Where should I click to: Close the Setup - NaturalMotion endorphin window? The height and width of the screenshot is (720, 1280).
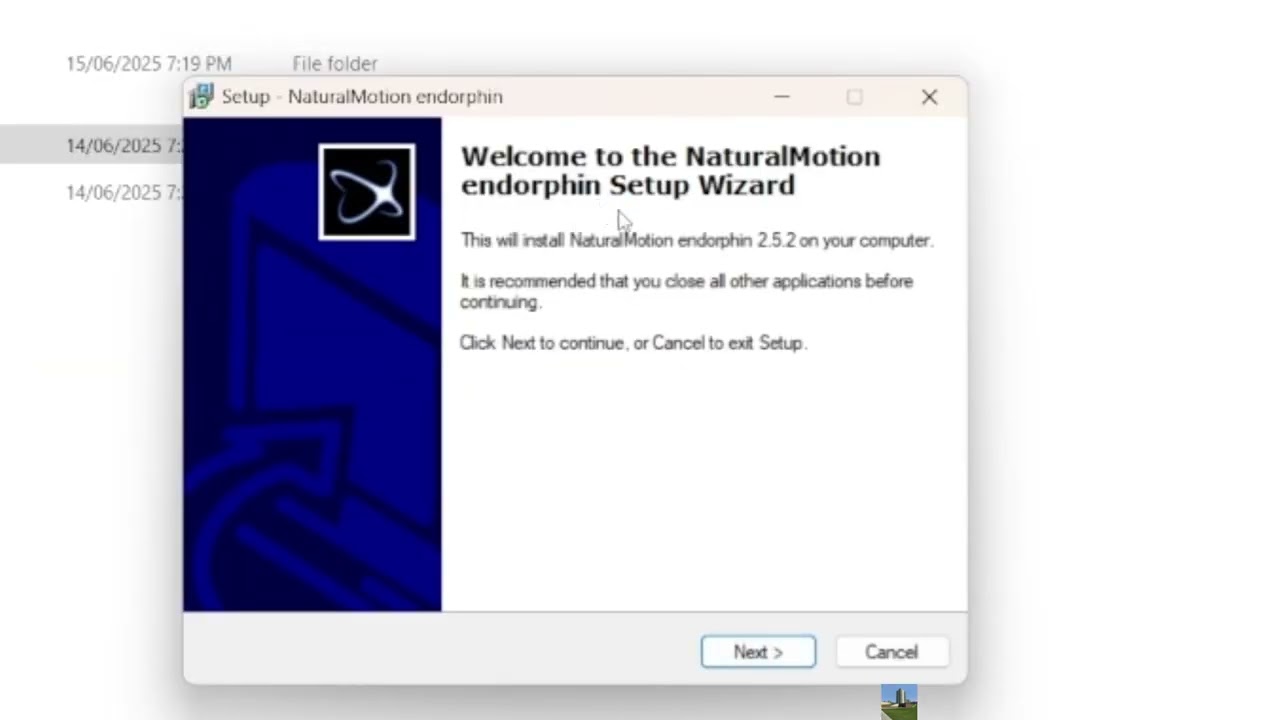930,97
